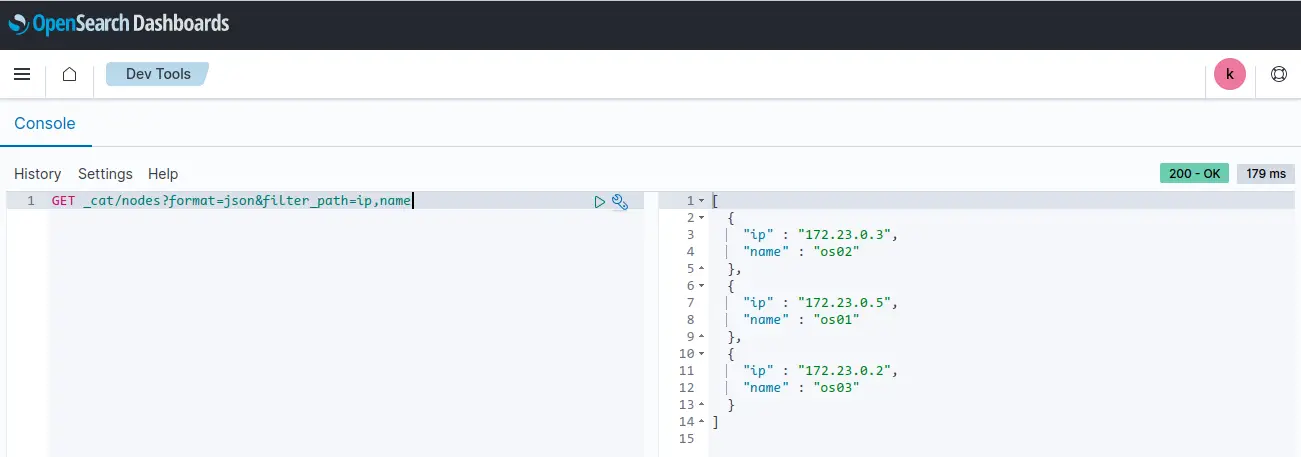Run the request with the play icon
This screenshot has height=457, width=1301.
click(x=600, y=201)
